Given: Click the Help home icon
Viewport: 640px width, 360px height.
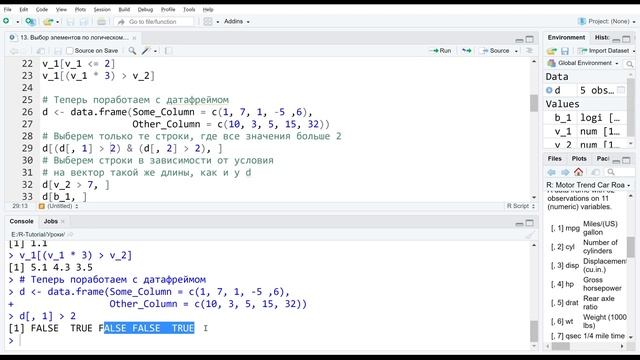Looking at the screenshot, I should coord(578,172).
